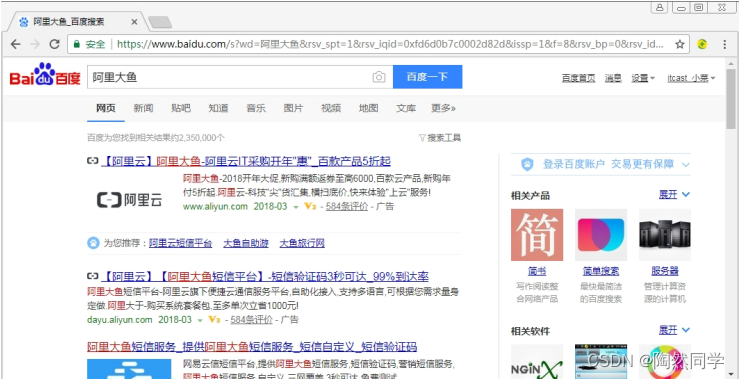Switch to the 音乐 tab
This screenshot has height=379, width=740.
coord(256,108)
